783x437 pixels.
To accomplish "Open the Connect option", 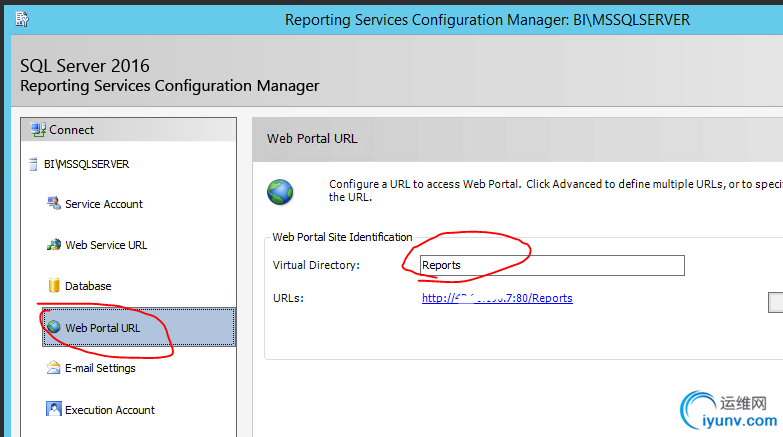I will coord(71,130).
